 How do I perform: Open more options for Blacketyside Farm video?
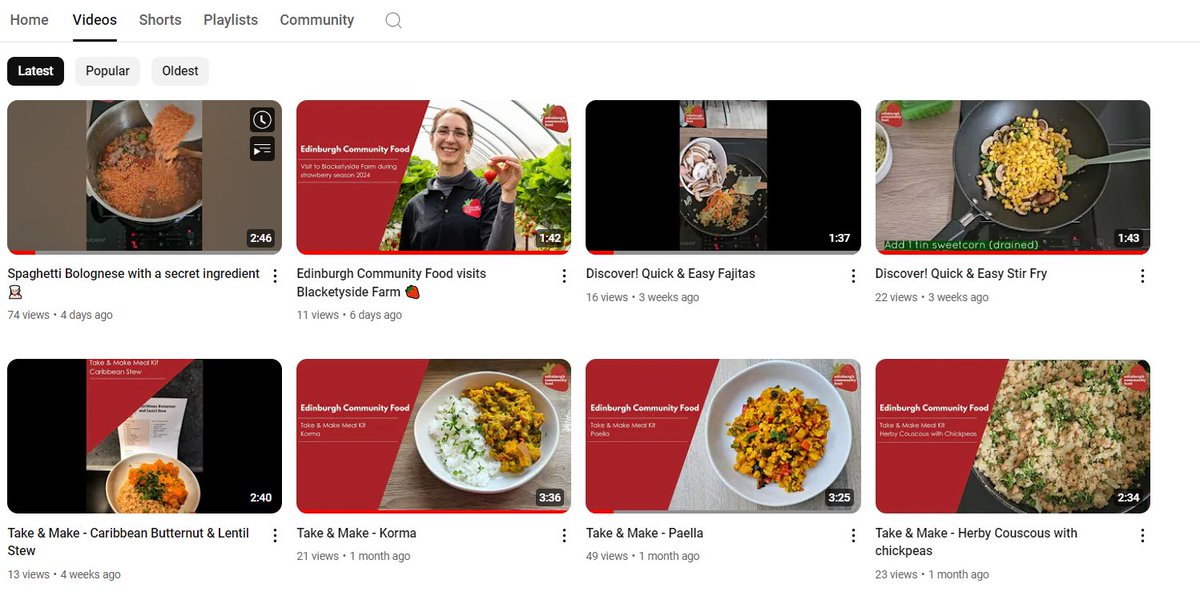pos(564,276)
